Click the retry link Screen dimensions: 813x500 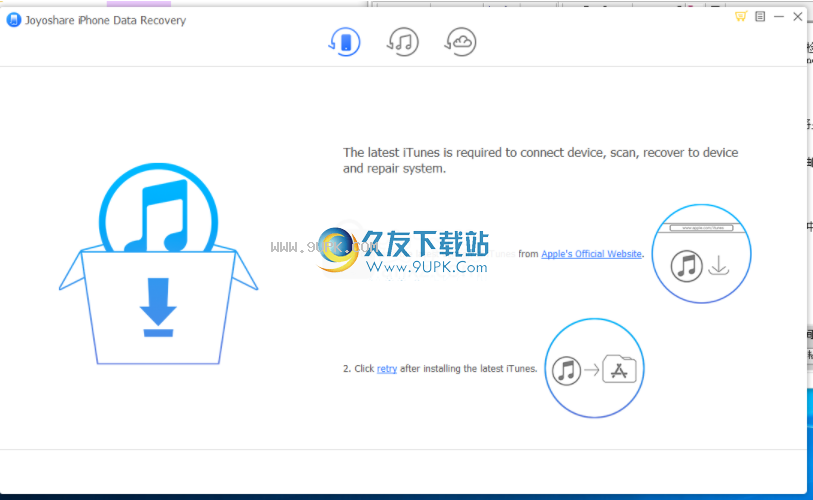point(387,369)
